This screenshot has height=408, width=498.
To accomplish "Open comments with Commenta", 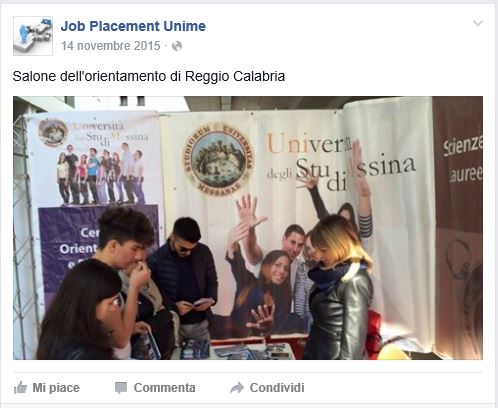I will pos(164,388).
